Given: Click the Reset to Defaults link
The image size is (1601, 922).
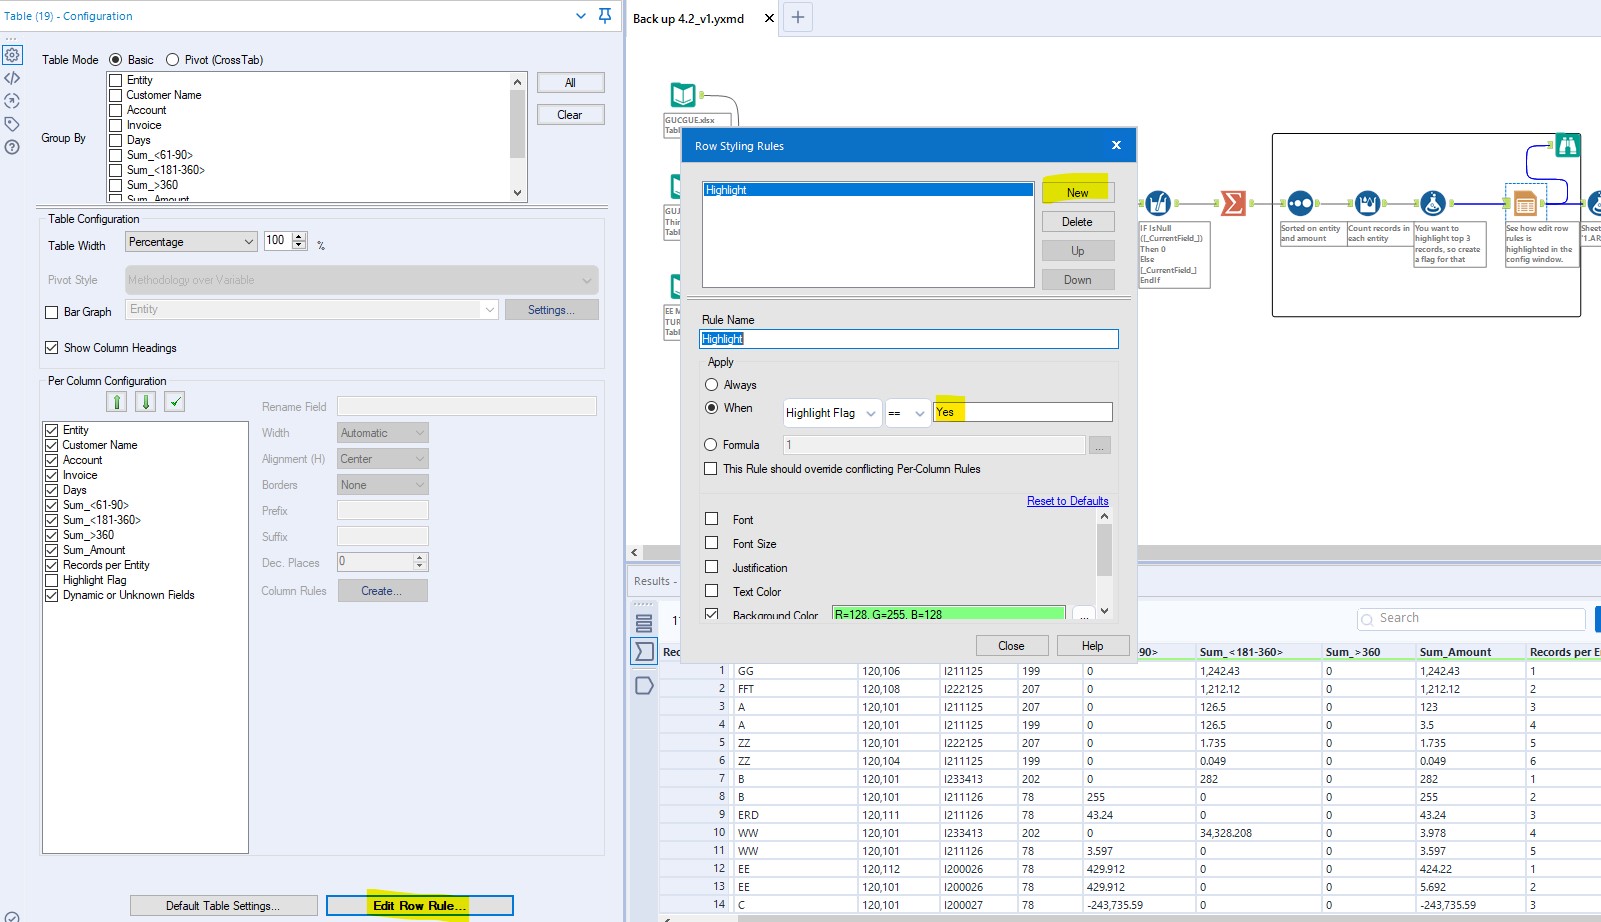Looking at the screenshot, I should (1067, 501).
